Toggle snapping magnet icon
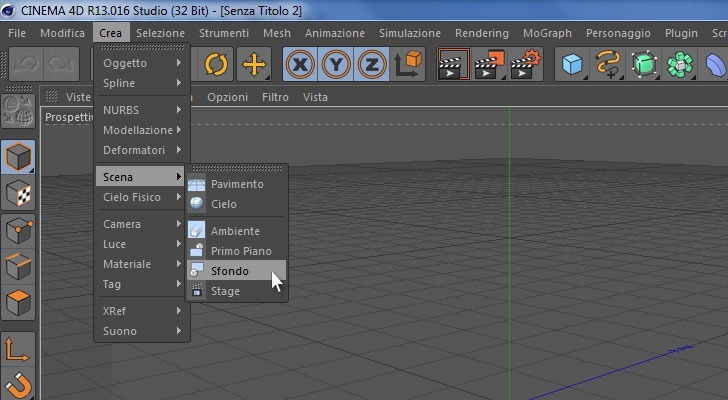728x400 pixels. pyautogui.click(x=18, y=384)
